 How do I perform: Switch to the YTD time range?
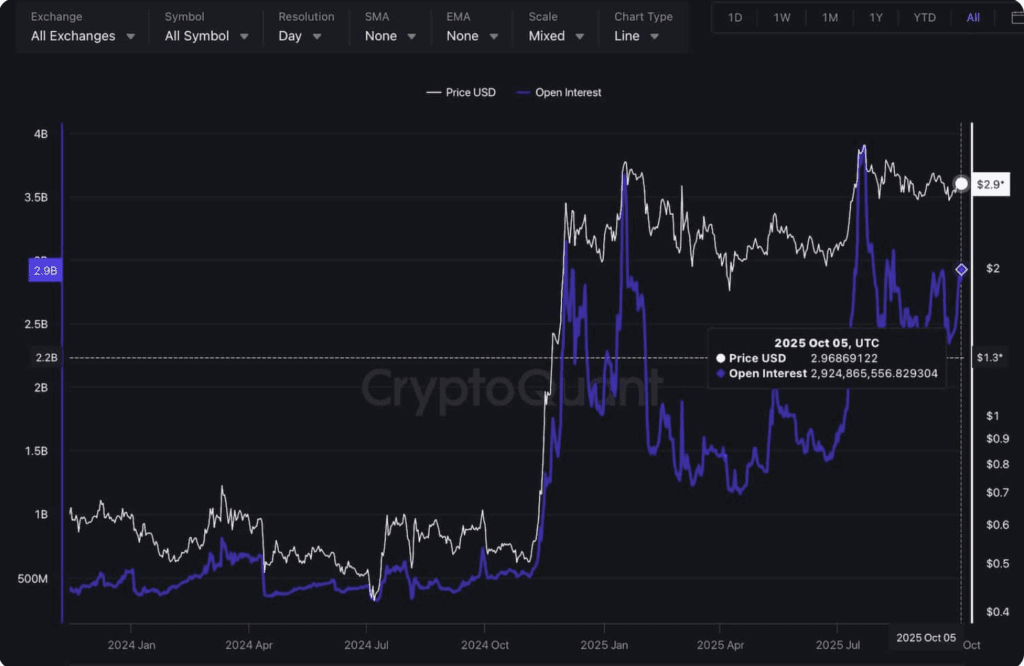[x=924, y=18]
